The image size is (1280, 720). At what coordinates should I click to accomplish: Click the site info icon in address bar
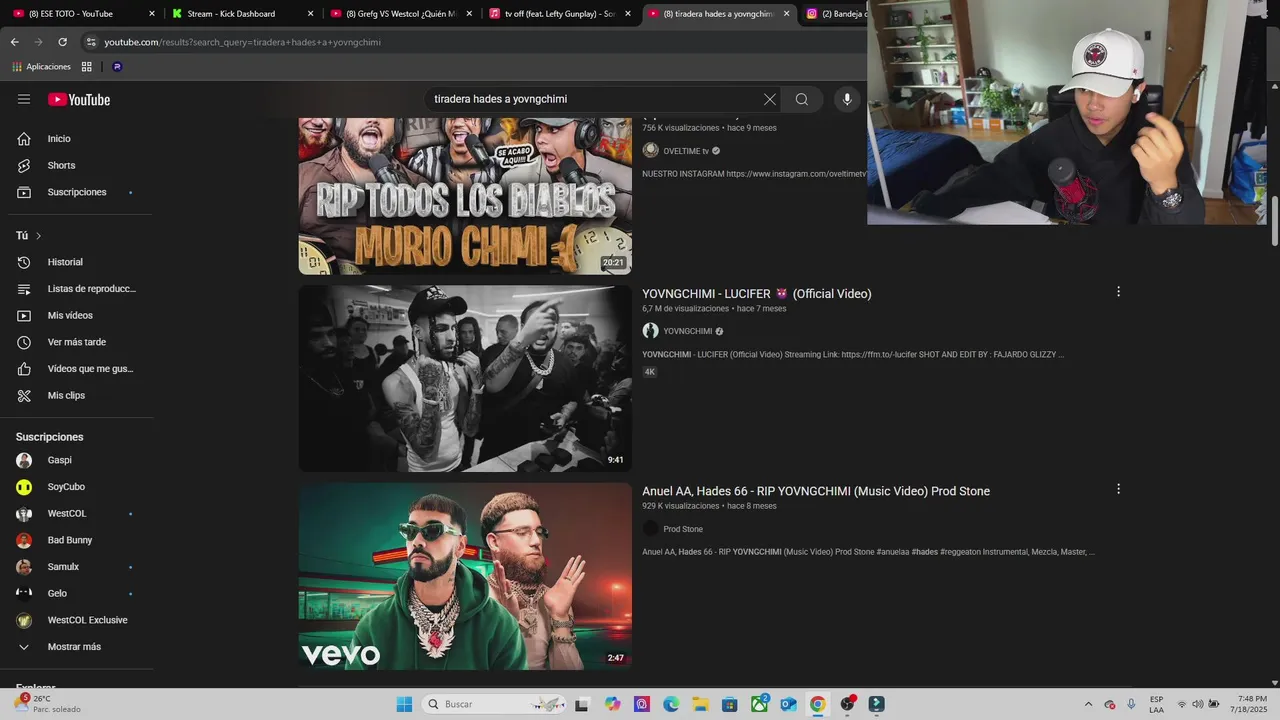pos(91,42)
